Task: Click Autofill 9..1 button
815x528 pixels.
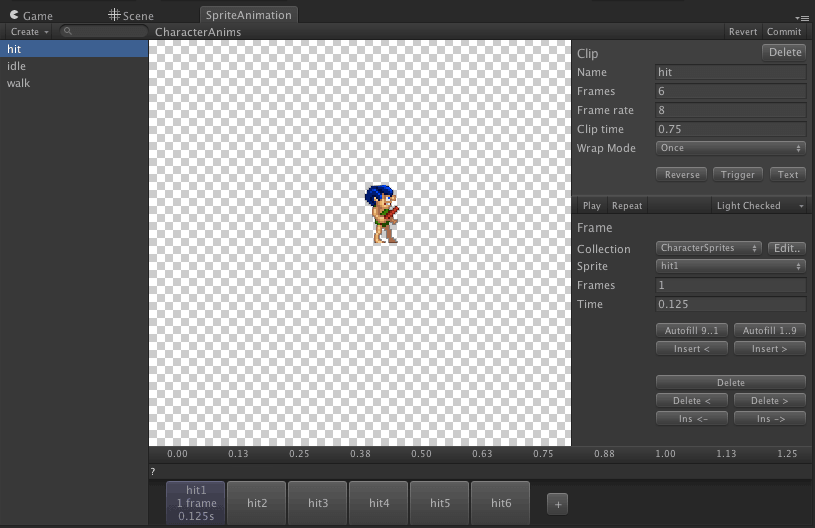Action: click(691, 331)
